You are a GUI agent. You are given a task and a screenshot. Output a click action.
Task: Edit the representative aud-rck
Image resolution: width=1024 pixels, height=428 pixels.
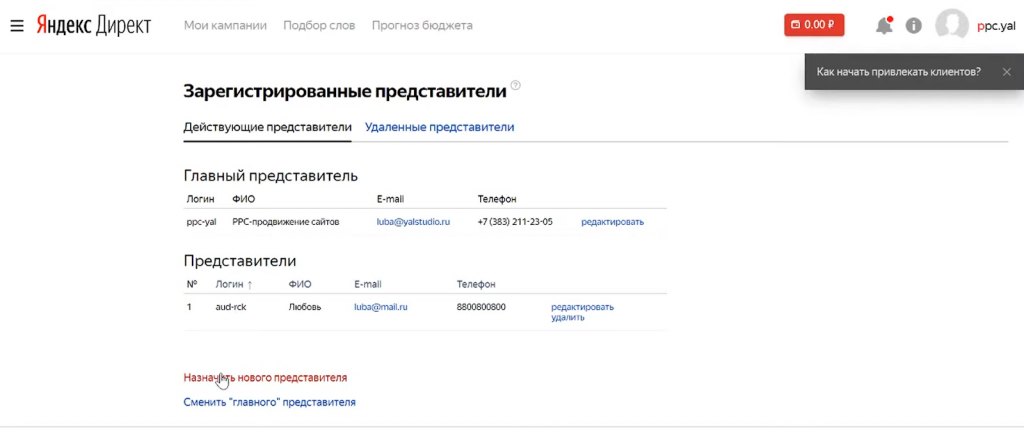(x=583, y=306)
